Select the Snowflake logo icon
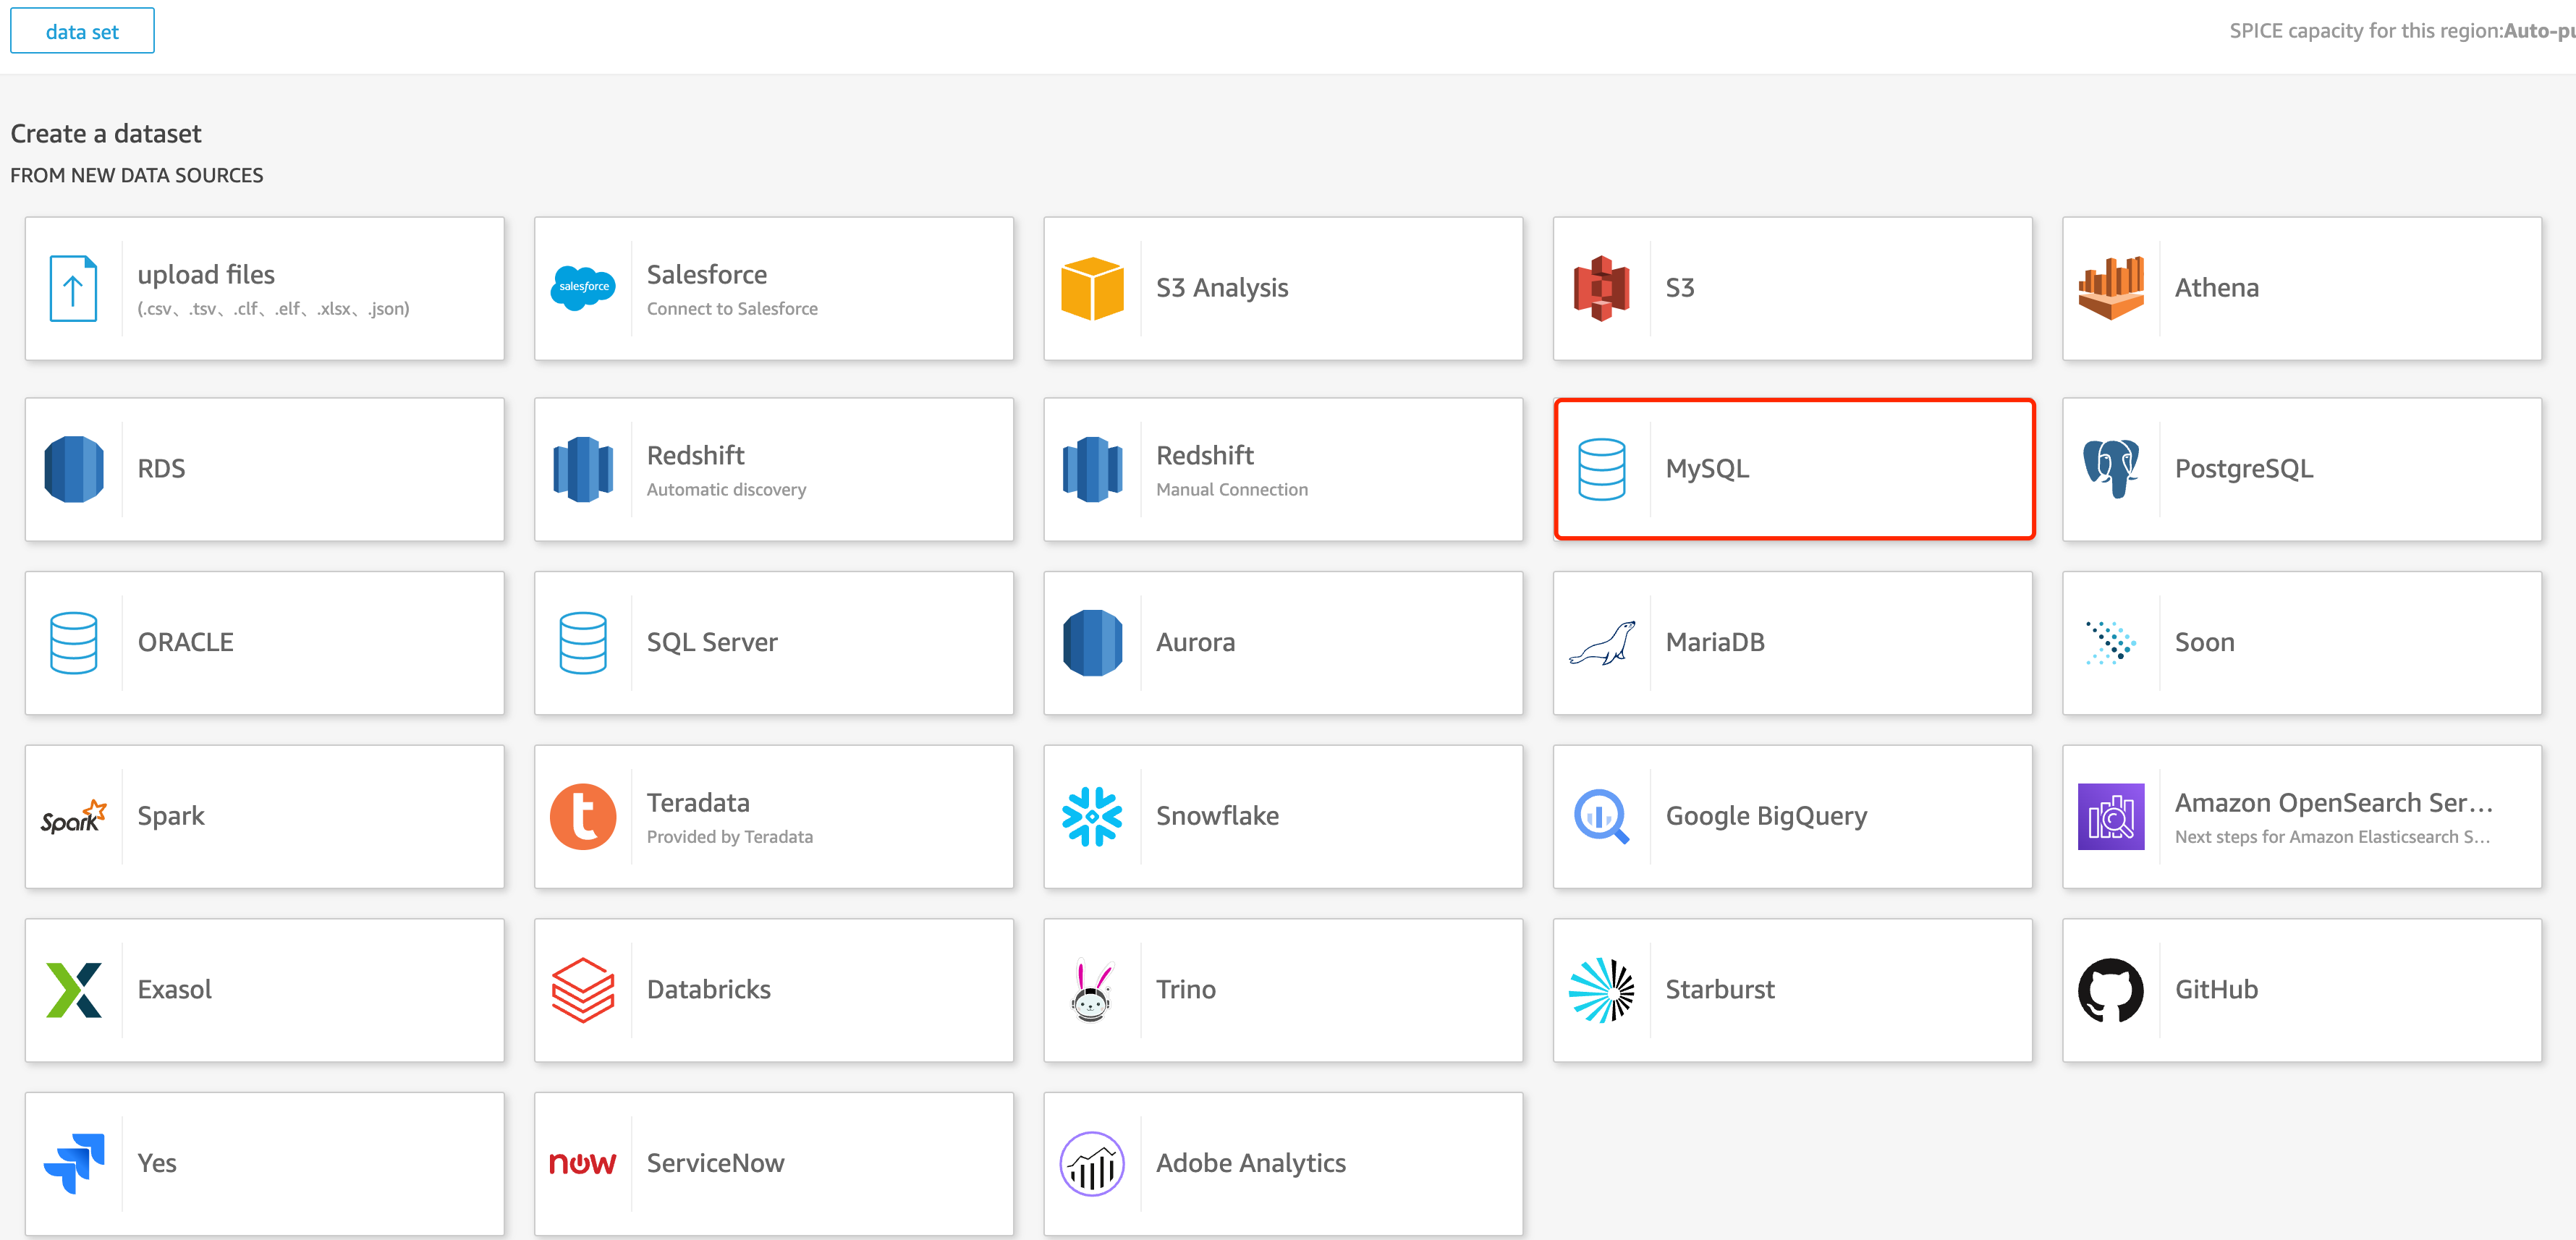The width and height of the screenshot is (2576, 1240). pyautogui.click(x=1092, y=816)
